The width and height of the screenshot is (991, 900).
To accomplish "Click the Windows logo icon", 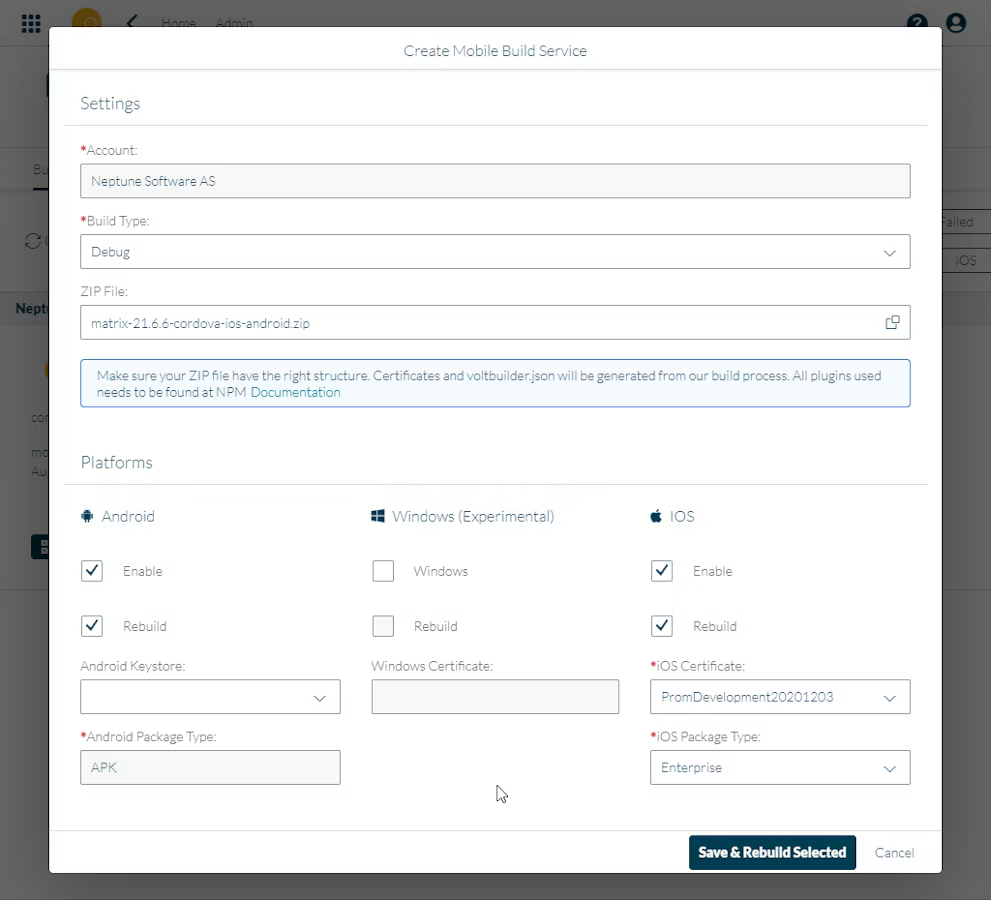I will pyautogui.click(x=378, y=516).
